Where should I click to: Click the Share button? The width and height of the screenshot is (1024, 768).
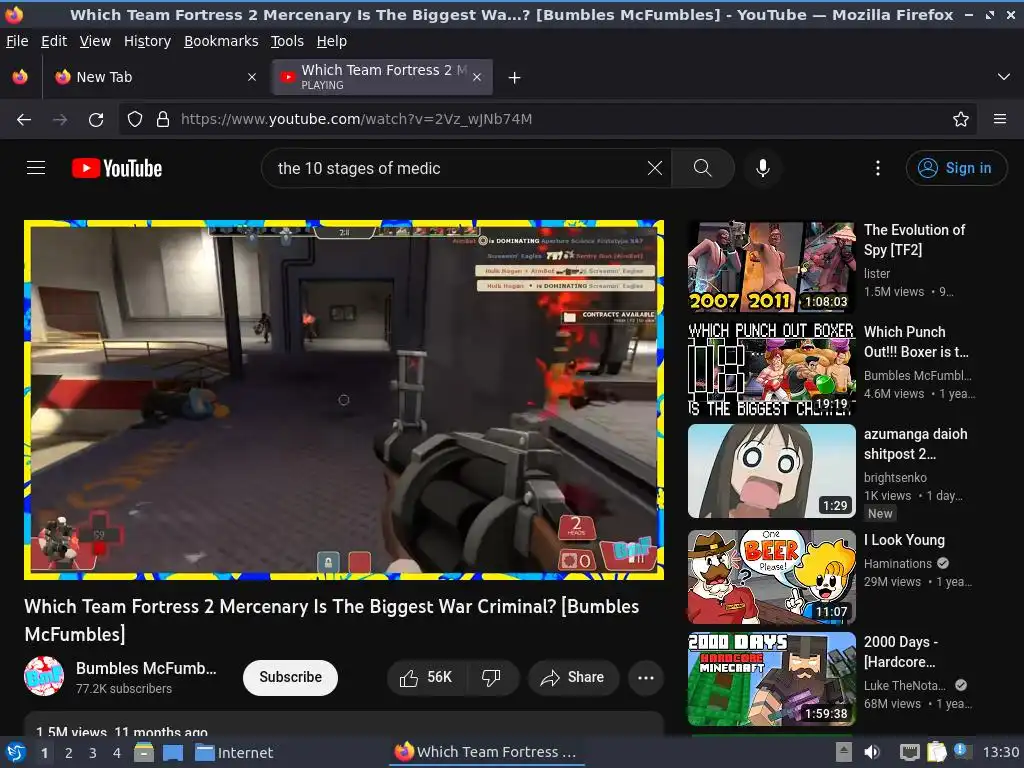(x=572, y=678)
